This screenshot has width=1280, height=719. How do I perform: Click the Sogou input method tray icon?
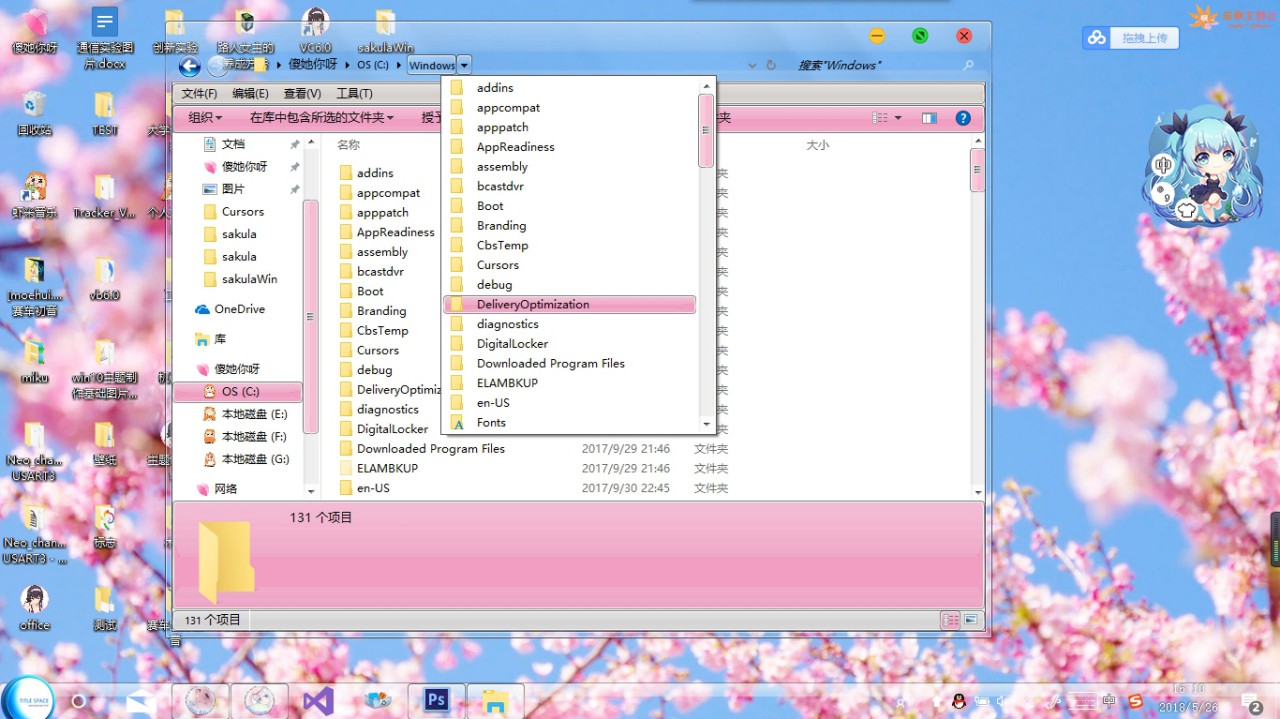tap(1135, 701)
